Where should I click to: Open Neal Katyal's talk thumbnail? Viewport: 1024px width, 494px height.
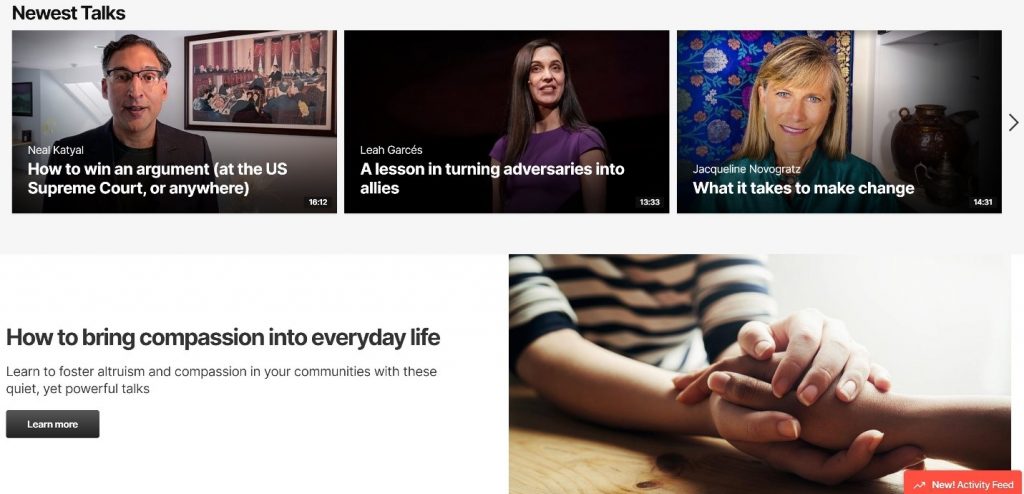174,122
